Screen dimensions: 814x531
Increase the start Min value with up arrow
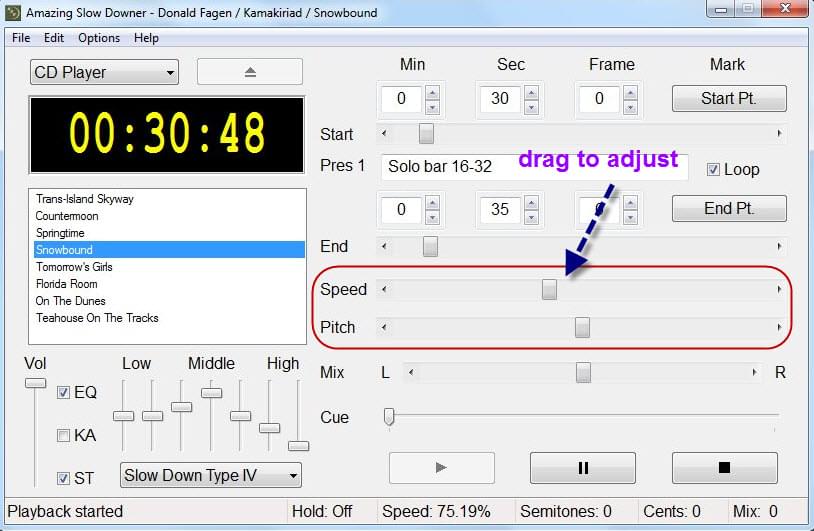point(432,92)
